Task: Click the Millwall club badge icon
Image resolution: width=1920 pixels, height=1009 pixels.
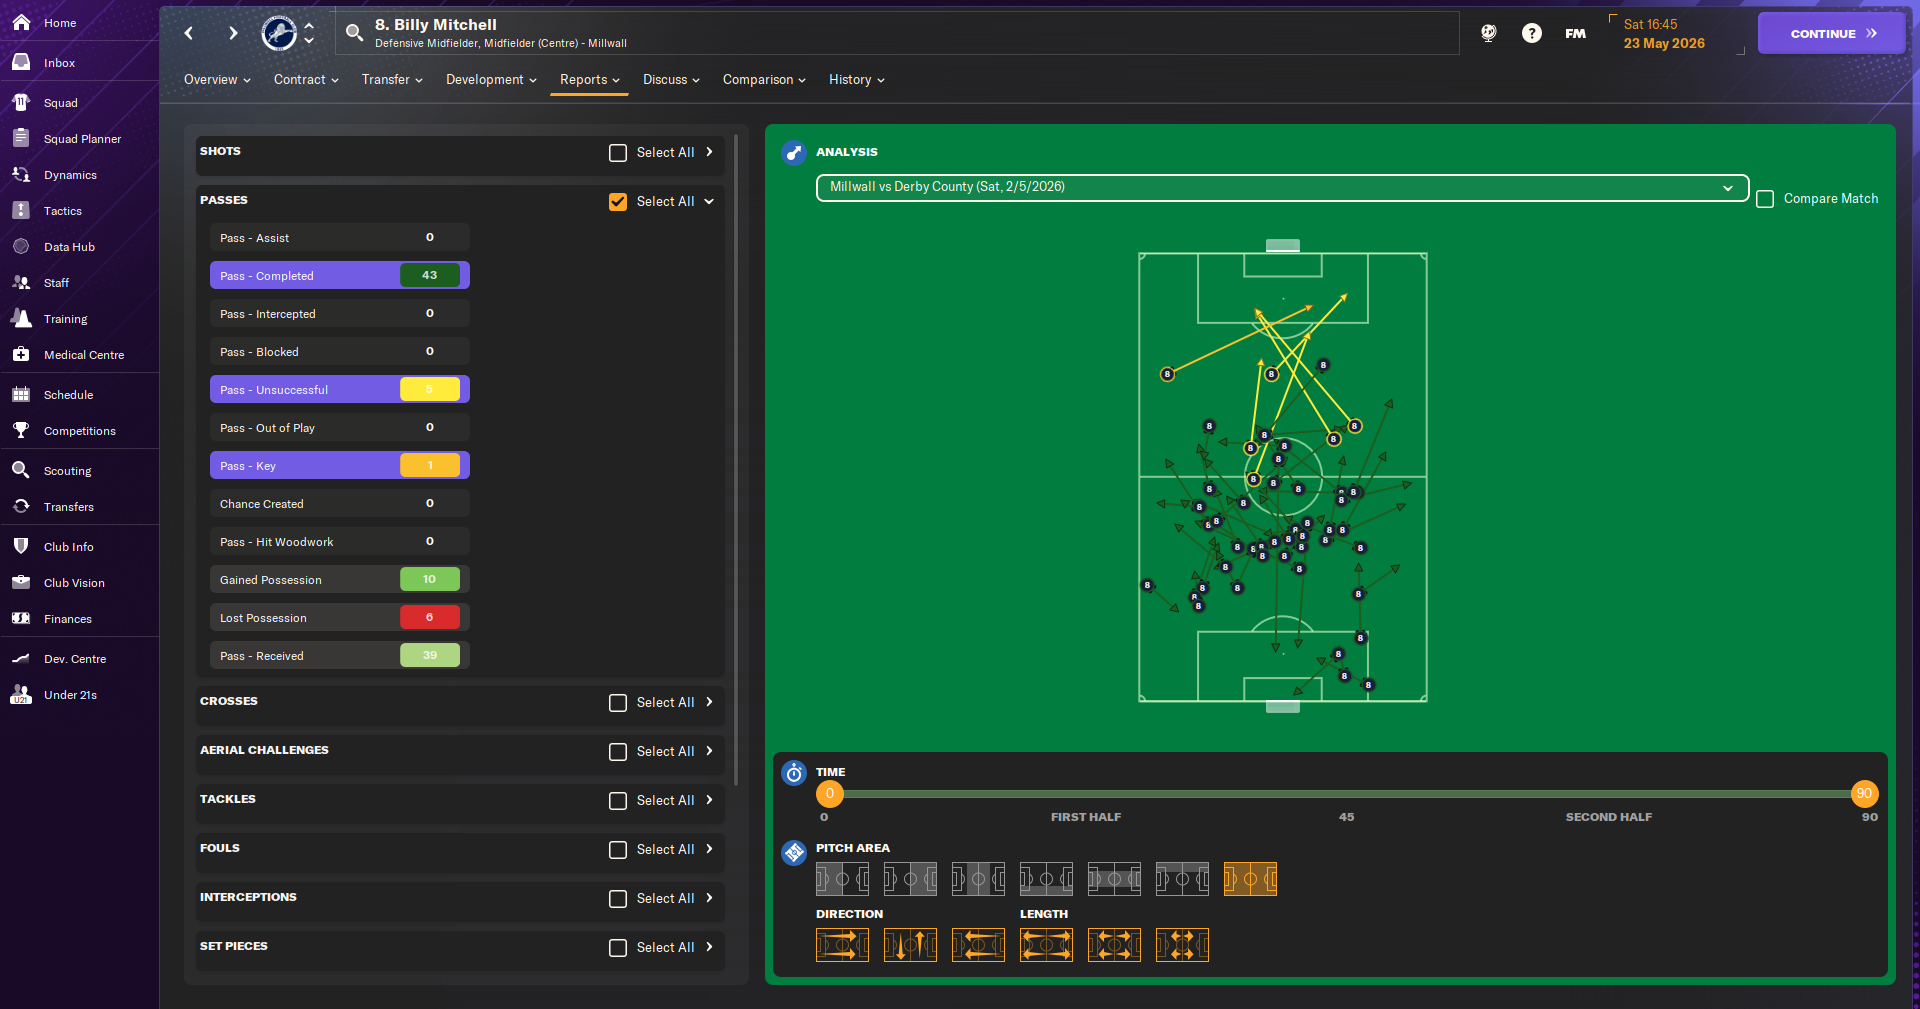Action: click(279, 33)
